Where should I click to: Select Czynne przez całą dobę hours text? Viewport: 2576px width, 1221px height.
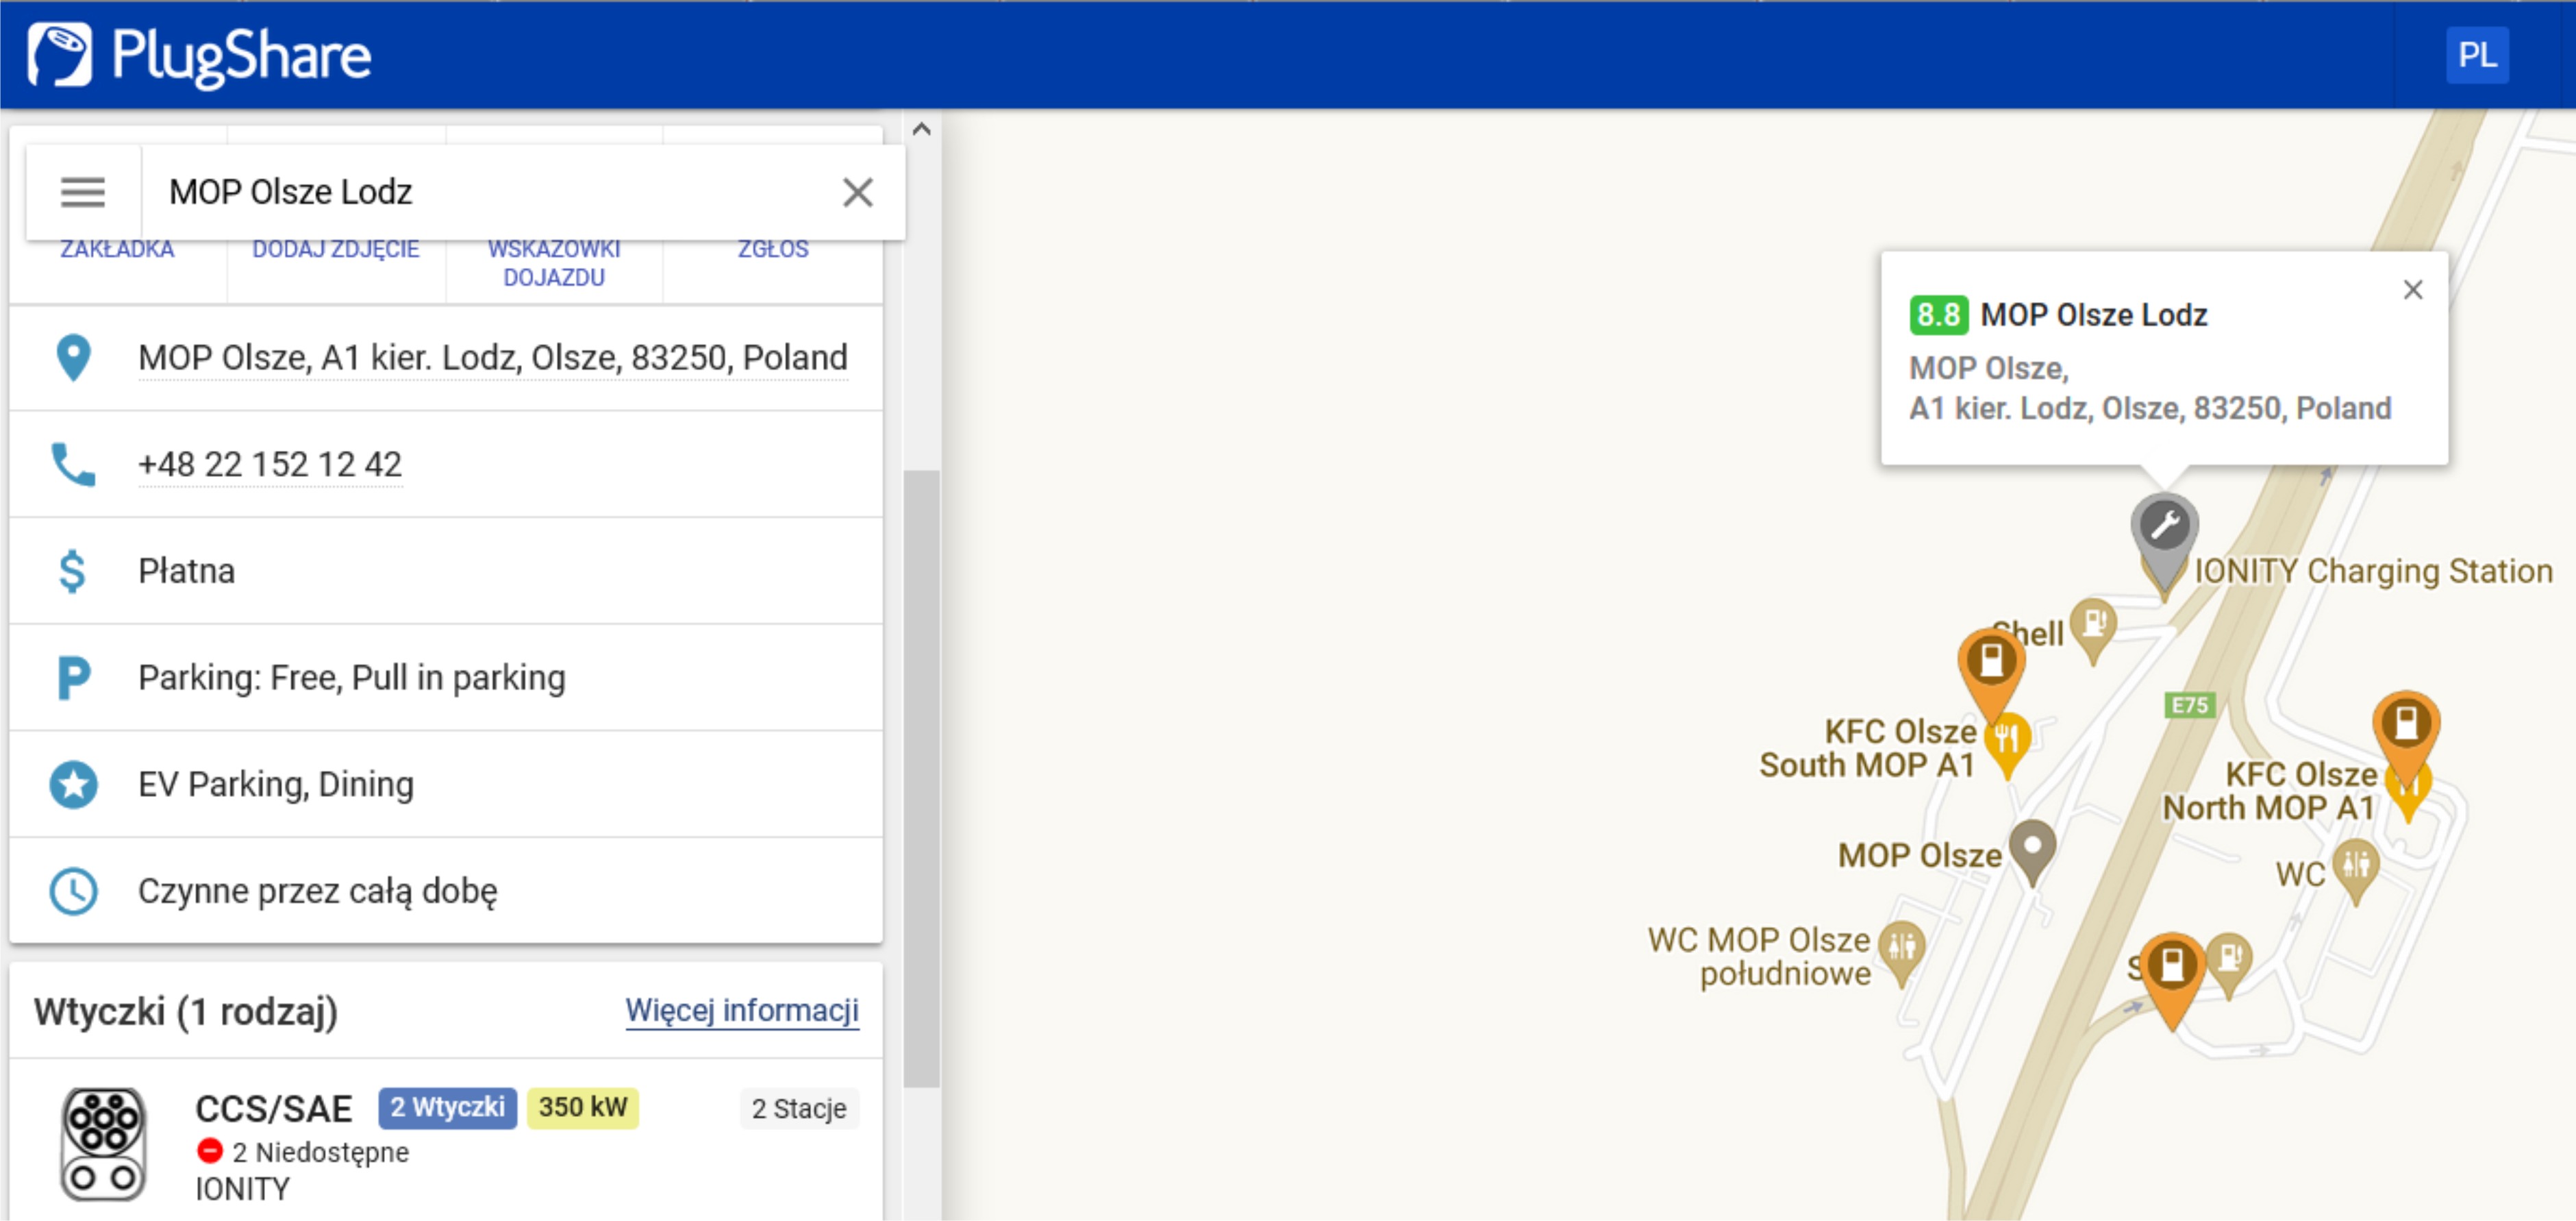318,892
